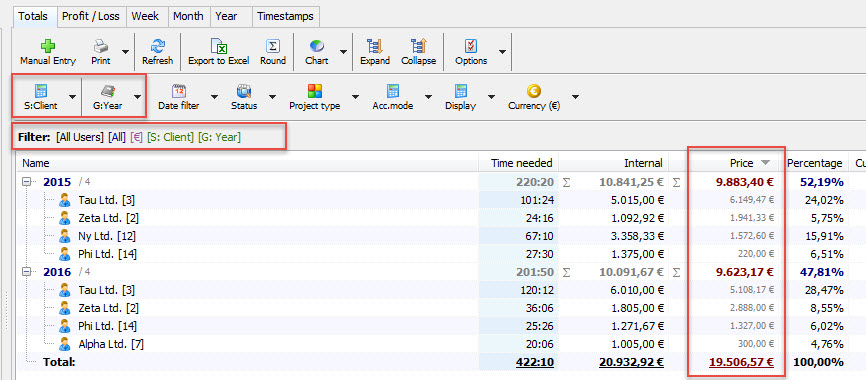Viewport: 866px width, 380px height.
Task: Open the Month tab
Action: click(188, 16)
